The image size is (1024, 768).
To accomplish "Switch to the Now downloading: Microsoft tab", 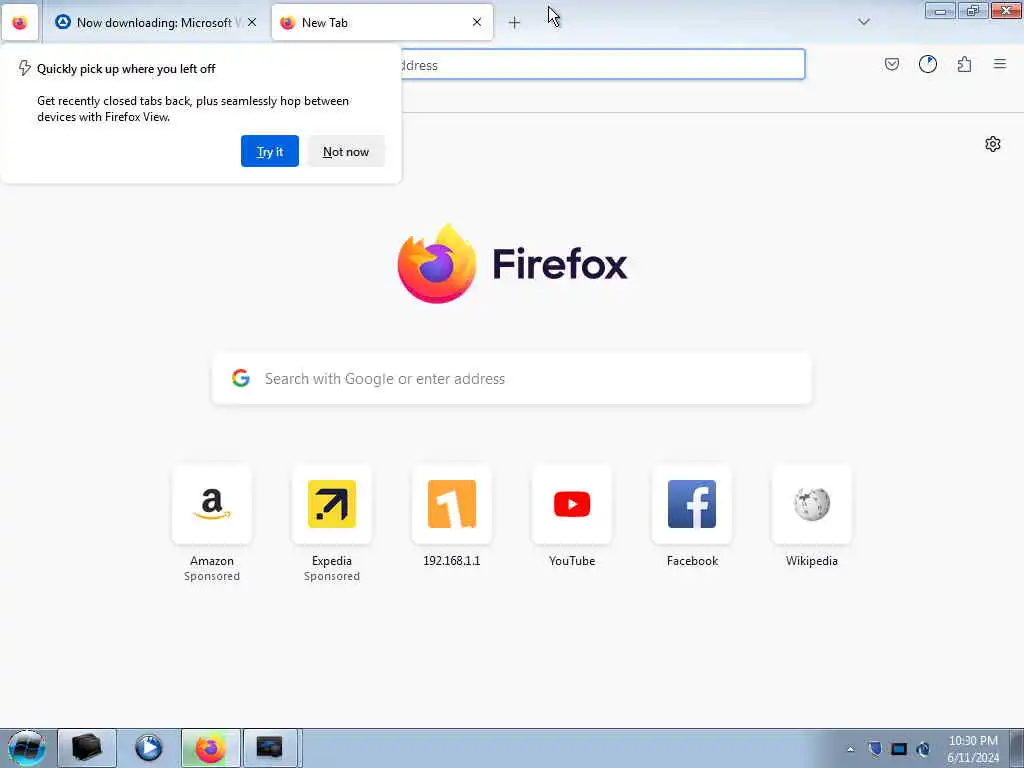I will pos(155,23).
